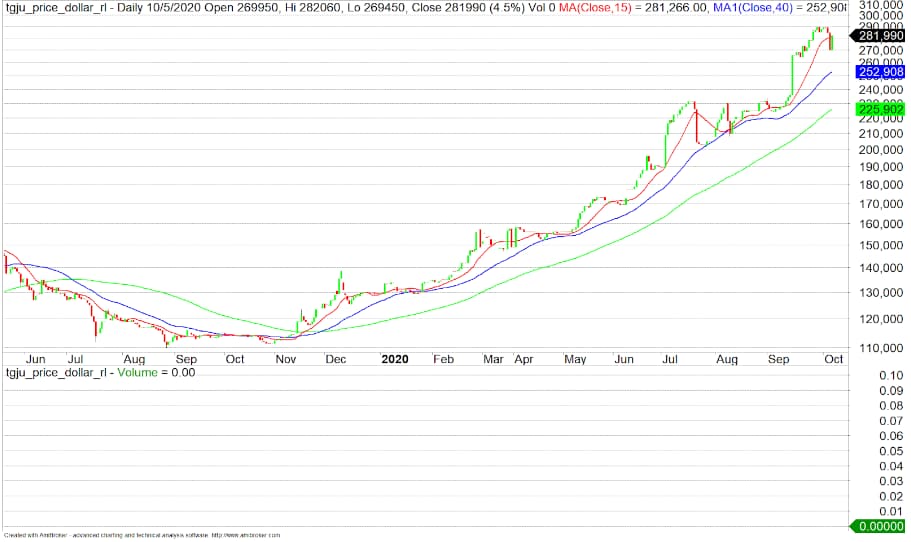Click the Dec label on time axis
Viewport: 911px width, 542px height.
pyautogui.click(x=336, y=359)
